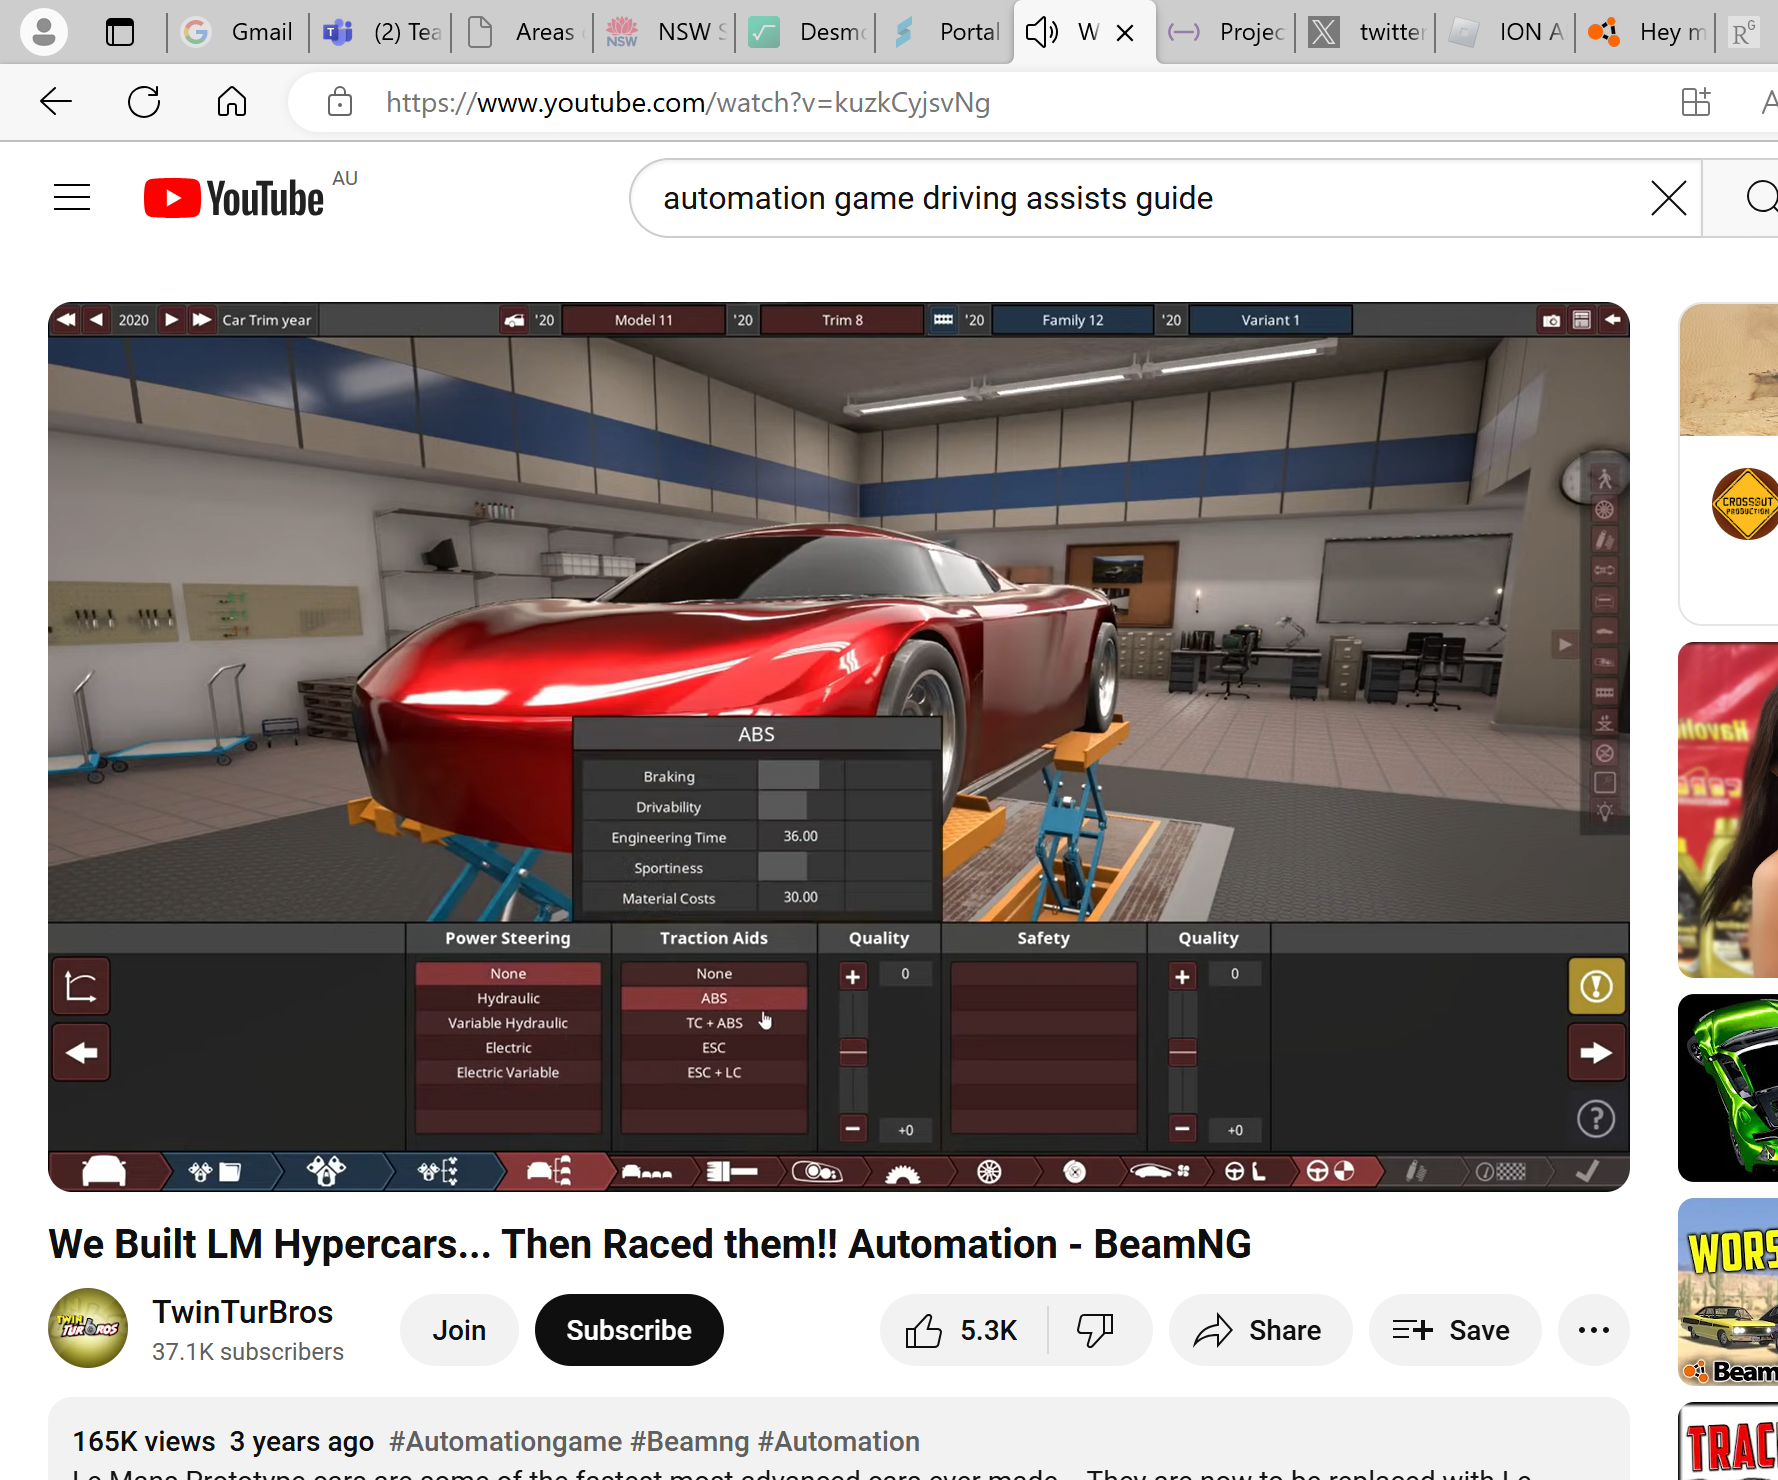1778x1480 pixels.
Task: Open the #Automationgame hashtag link
Action: coord(506,1441)
